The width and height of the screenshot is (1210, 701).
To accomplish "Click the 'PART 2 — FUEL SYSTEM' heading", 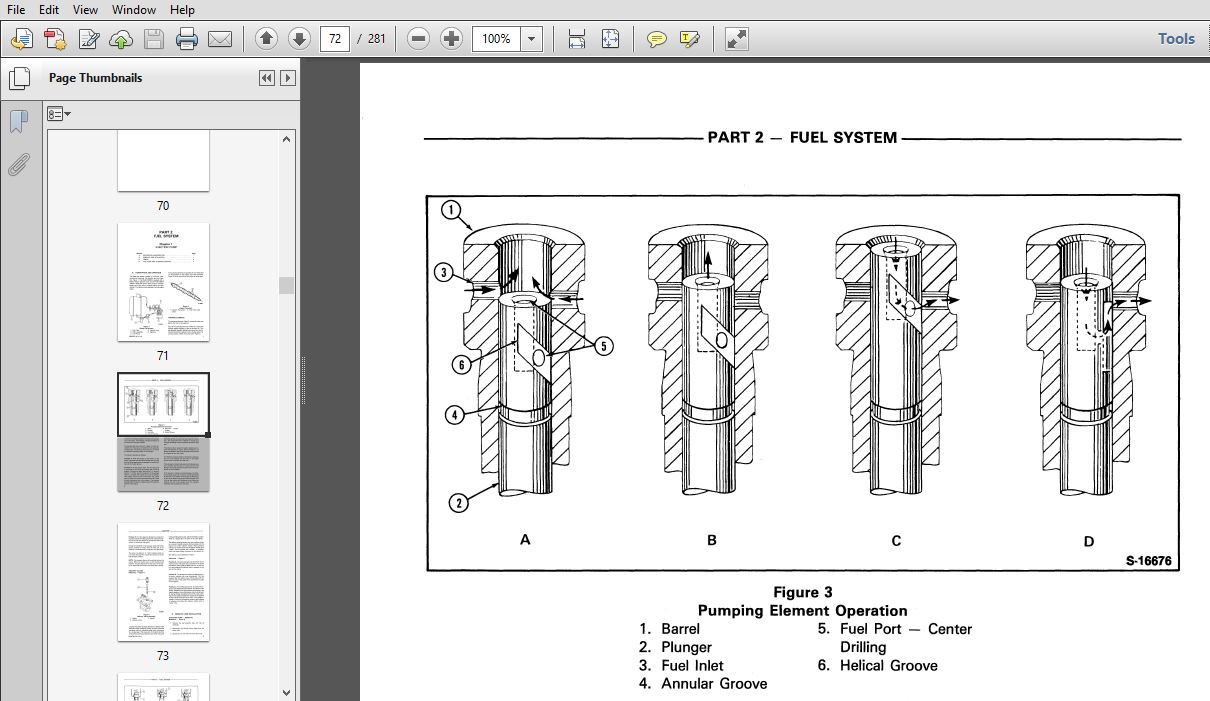I will (802, 138).
